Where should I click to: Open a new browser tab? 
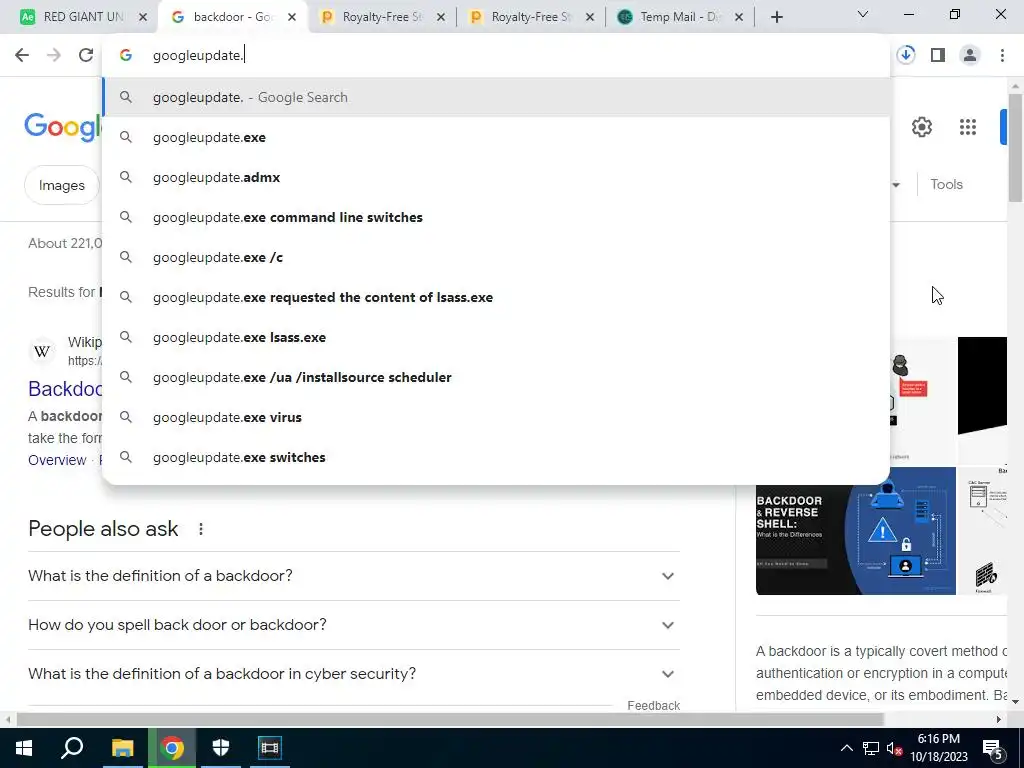tap(776, 17)
